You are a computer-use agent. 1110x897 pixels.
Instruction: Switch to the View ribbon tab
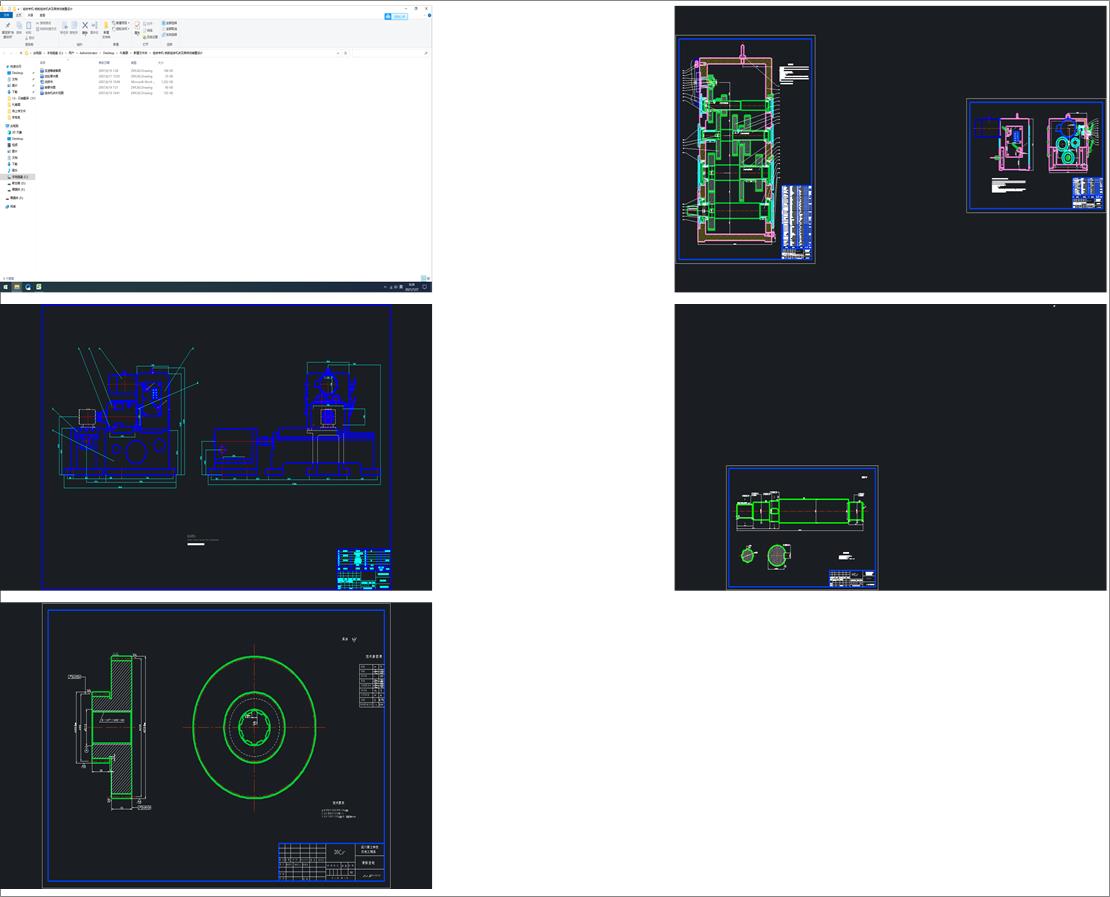point(42,15)
